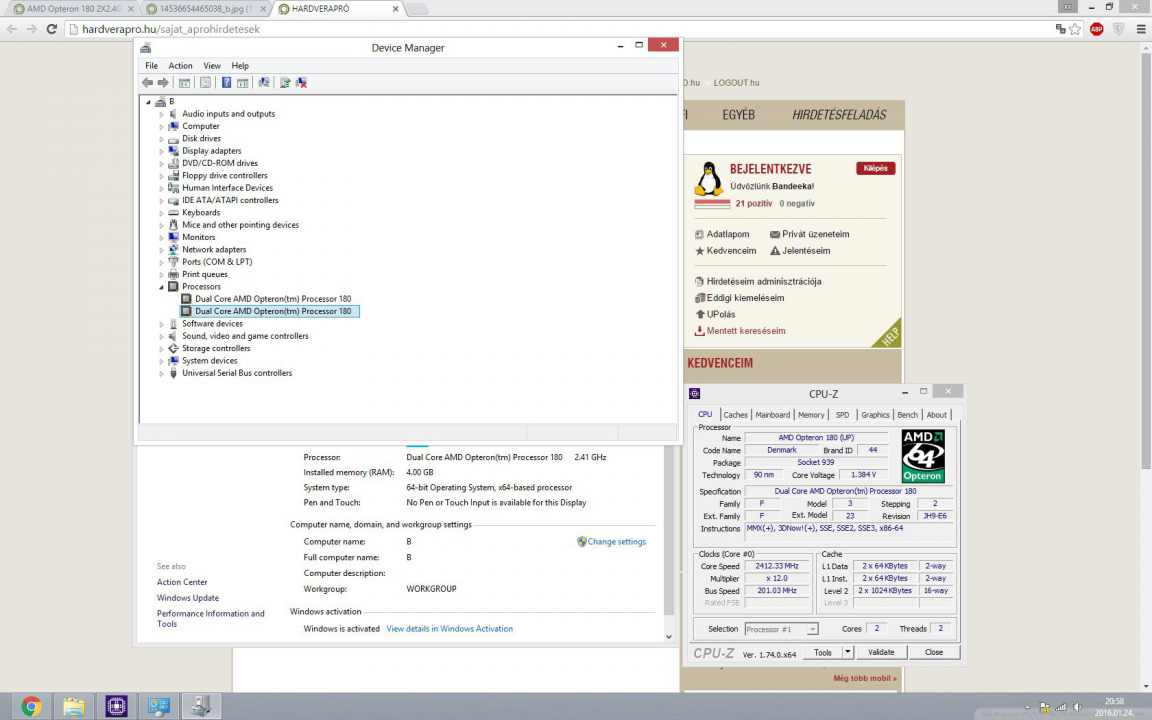Click the AMD Opteron logo in CPU-Z
The image size is (1152, 720).
pyautogui.click(x=923, y=456)
